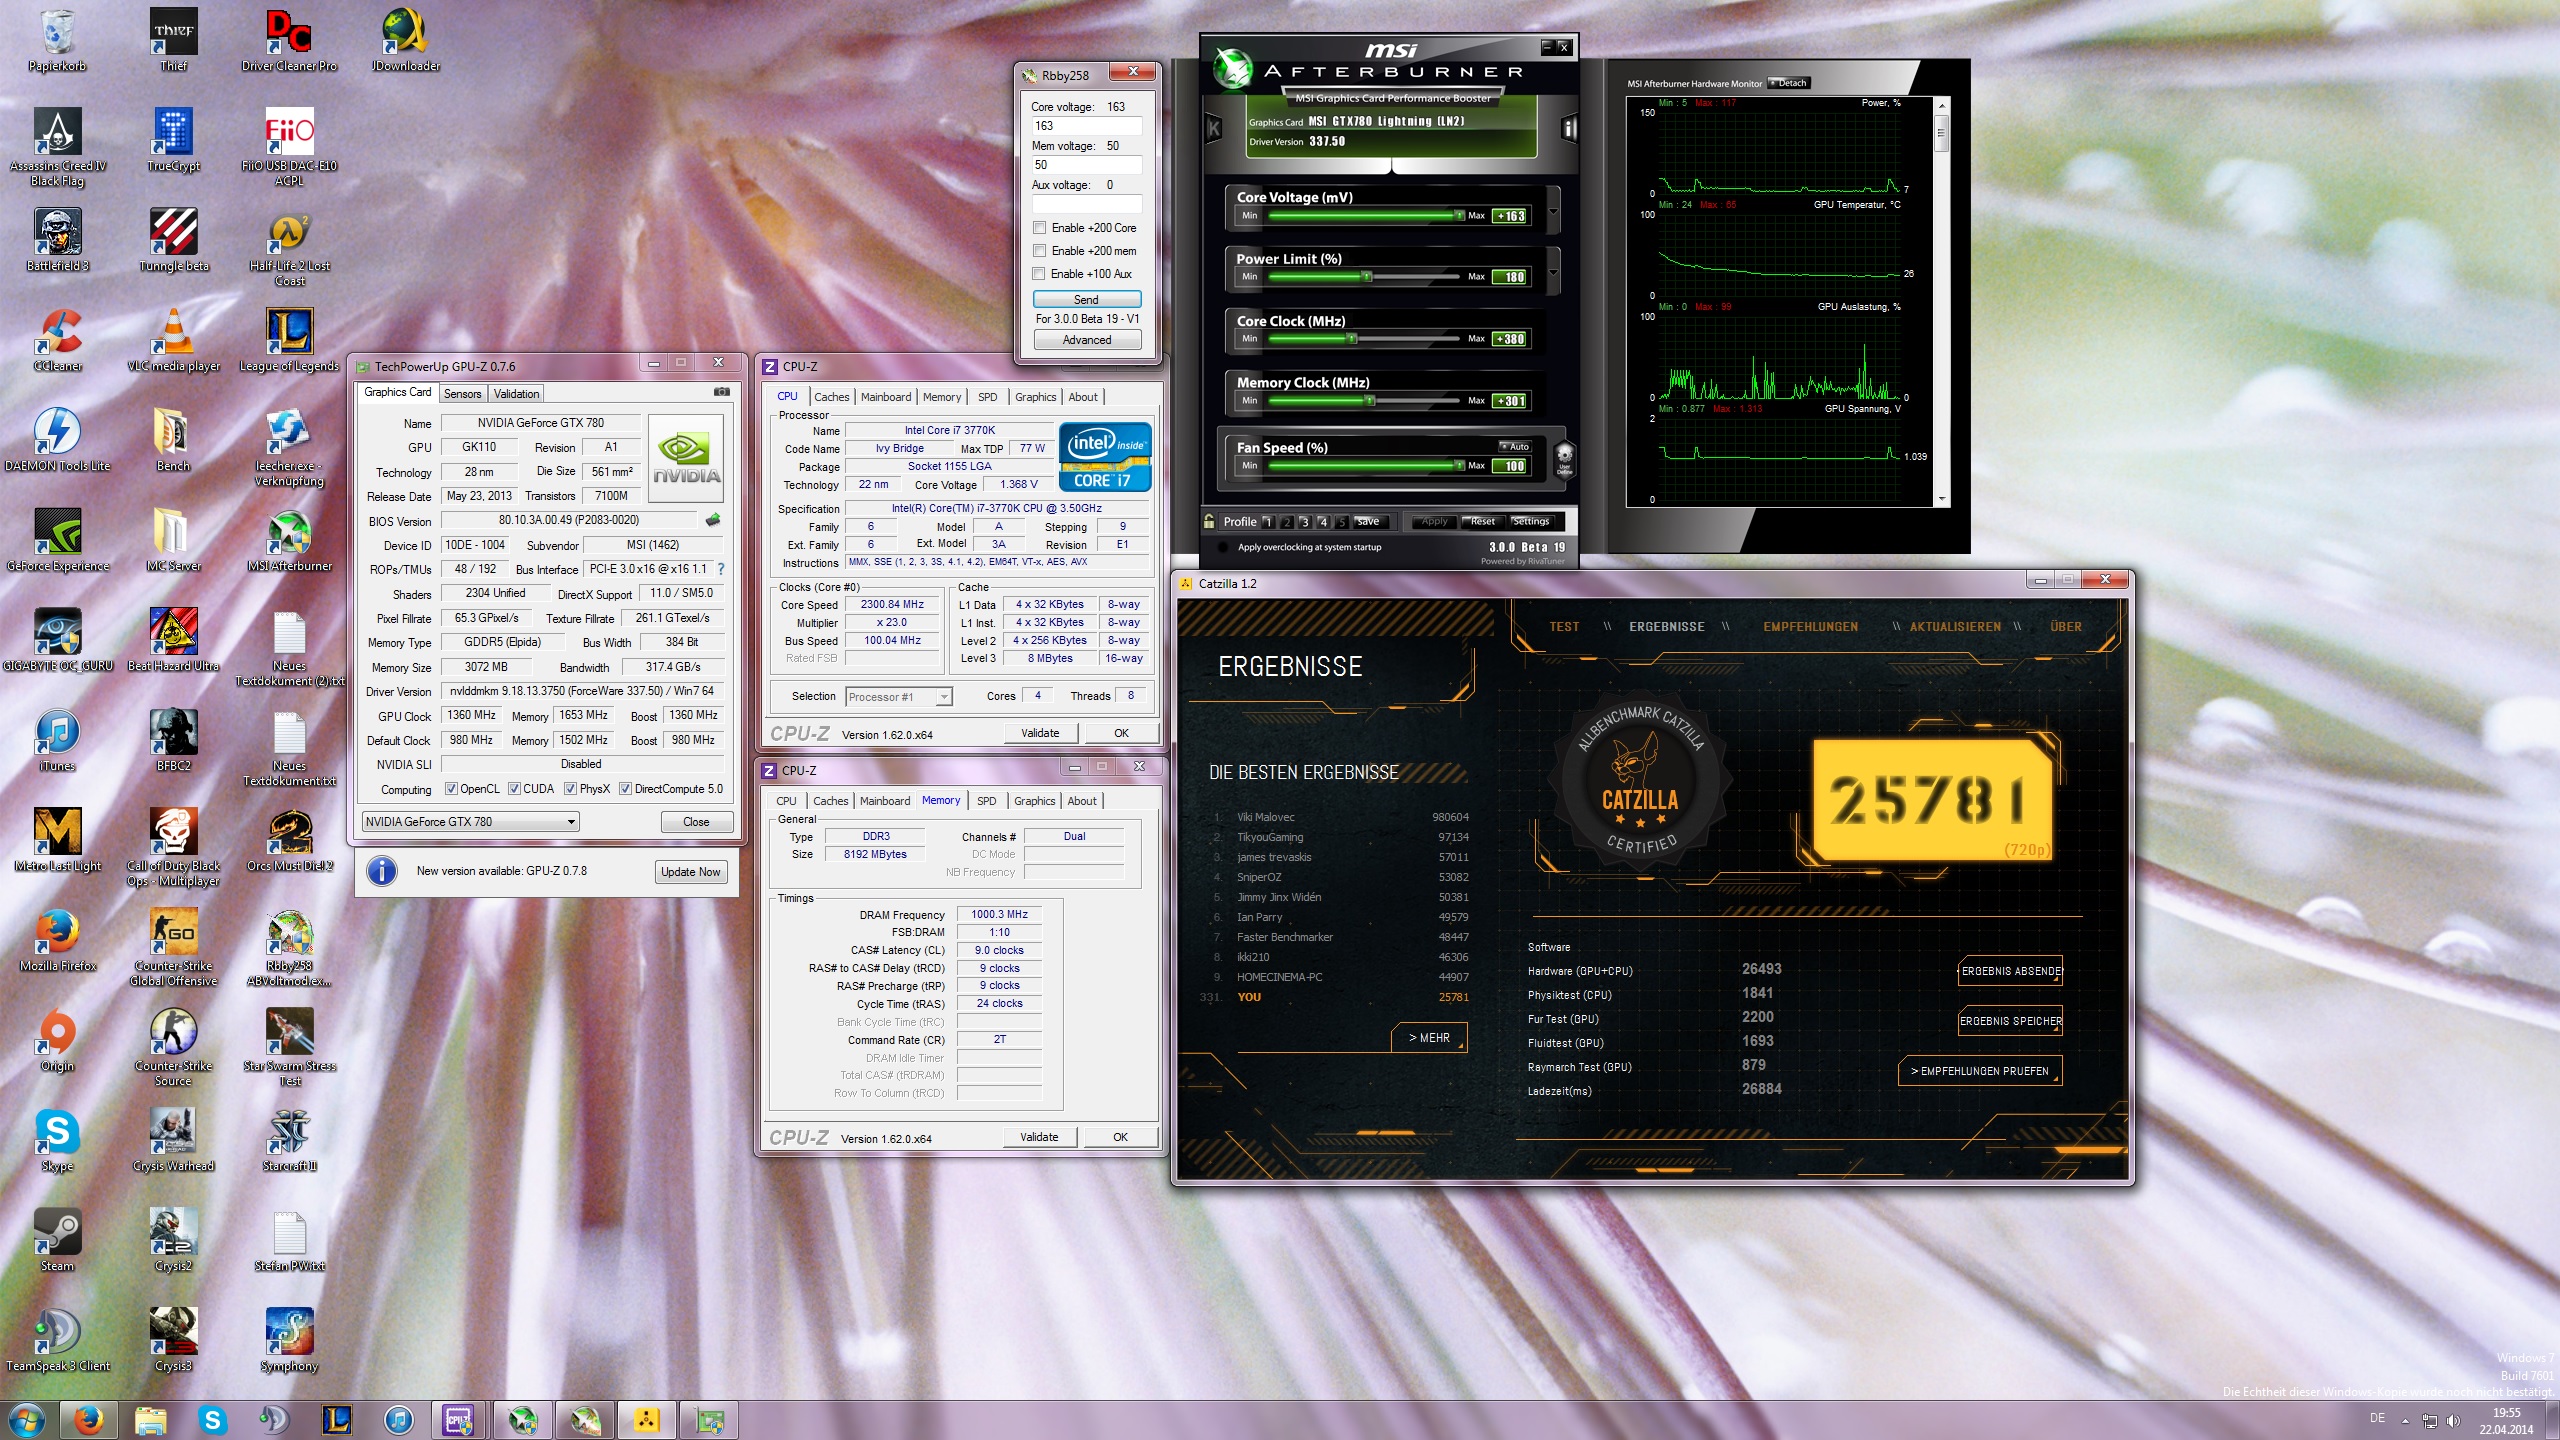
Task: Open the EMPFEHLUNGEN tab in Catzilla
Action: point(1810,627)
